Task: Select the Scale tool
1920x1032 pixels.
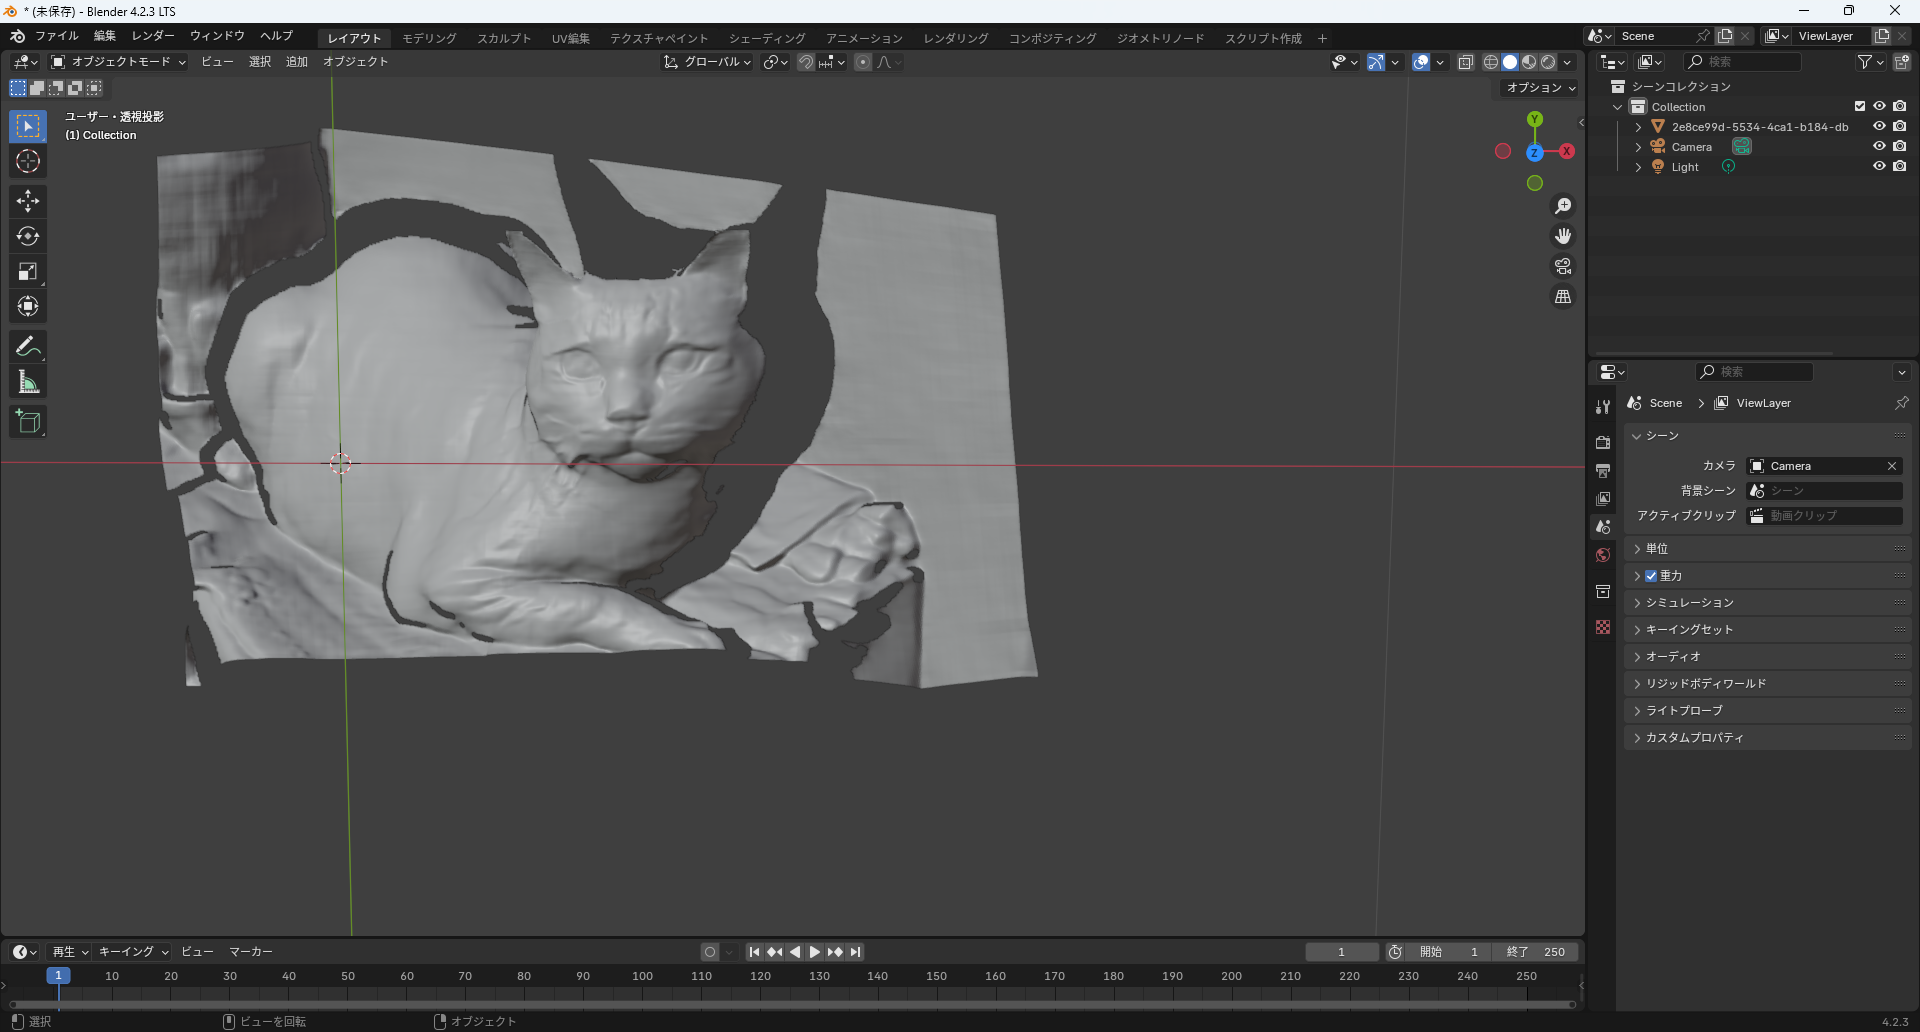Action: (x=28, y=271)
